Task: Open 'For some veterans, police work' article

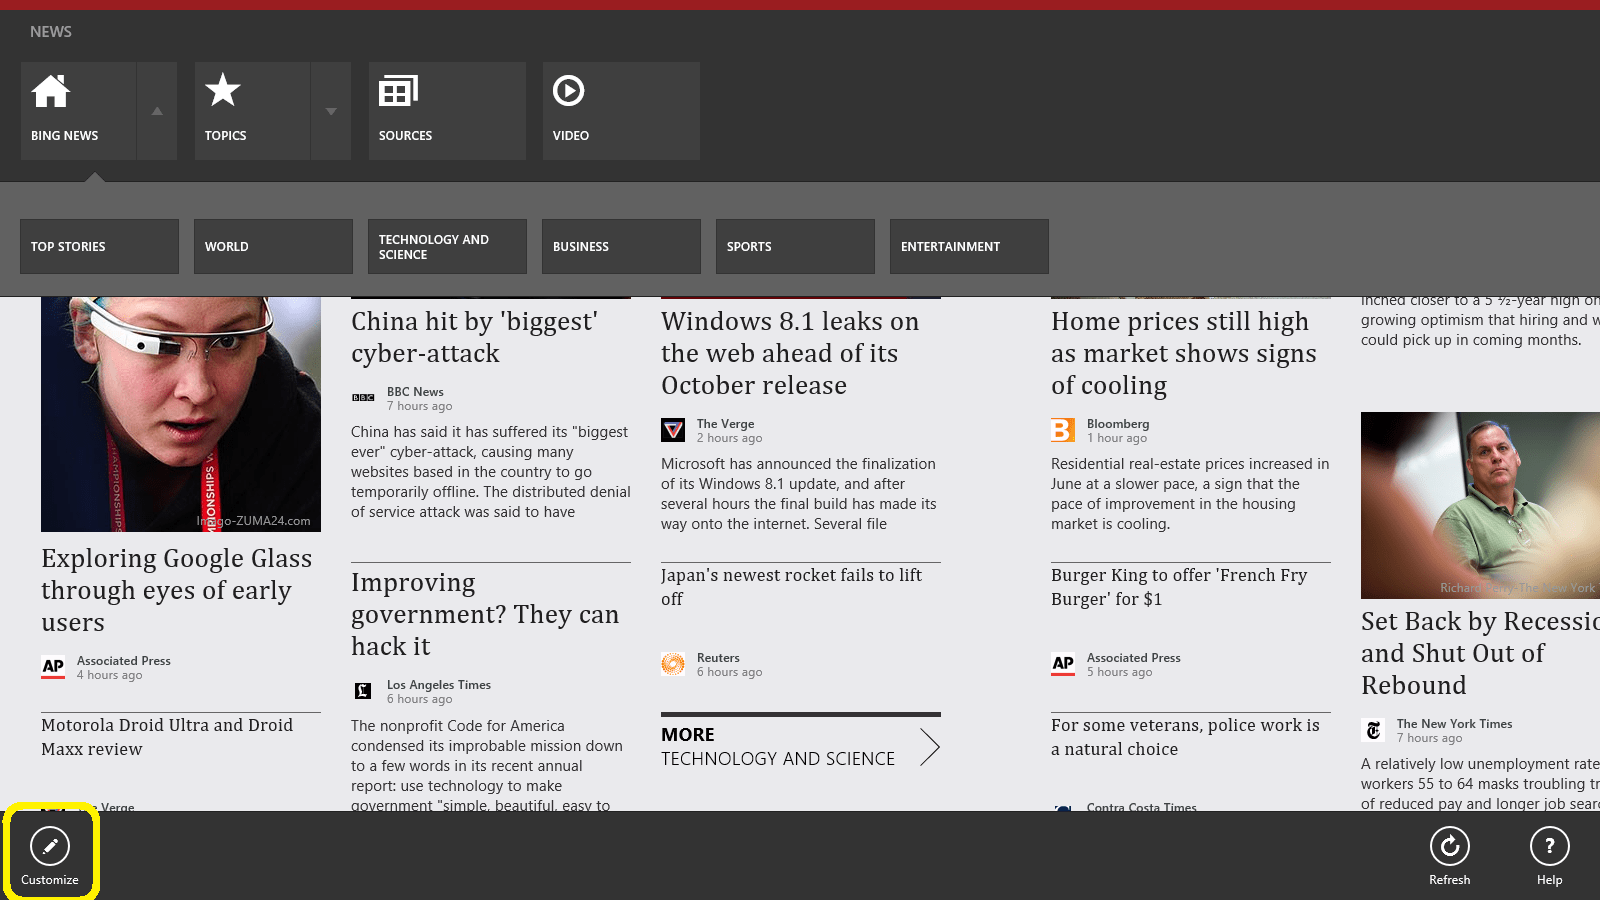Action: tap(1185, 737)
